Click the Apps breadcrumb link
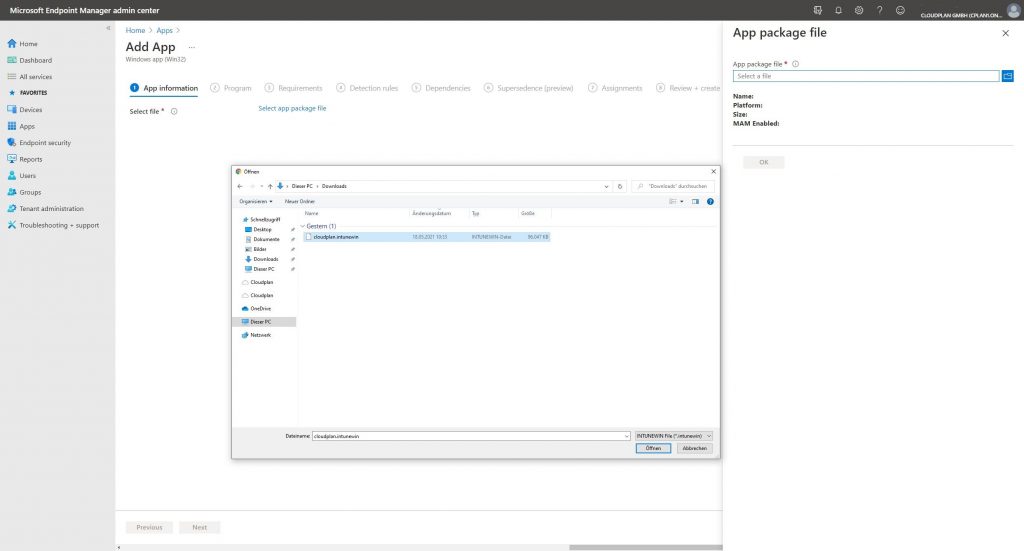The height and width of the screenshot is (551, 1024). [x=165, y=31]
